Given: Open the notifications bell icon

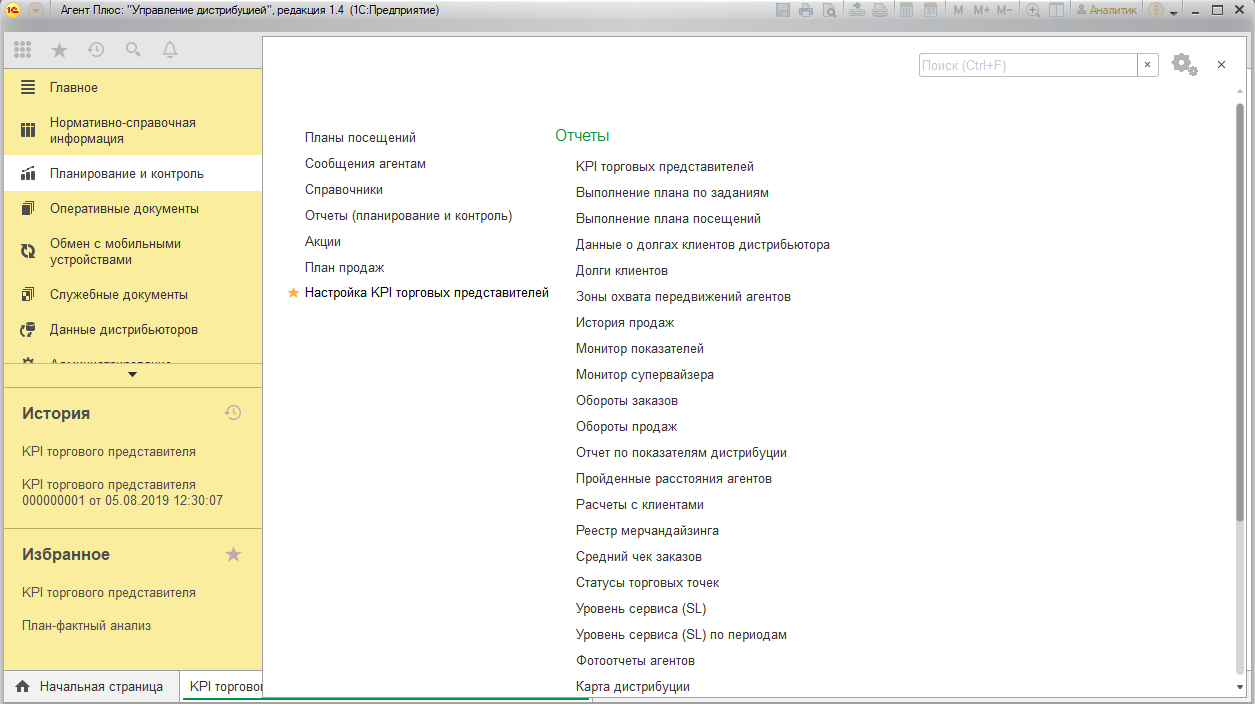Looking at the screenshot, I should [170, 49].
